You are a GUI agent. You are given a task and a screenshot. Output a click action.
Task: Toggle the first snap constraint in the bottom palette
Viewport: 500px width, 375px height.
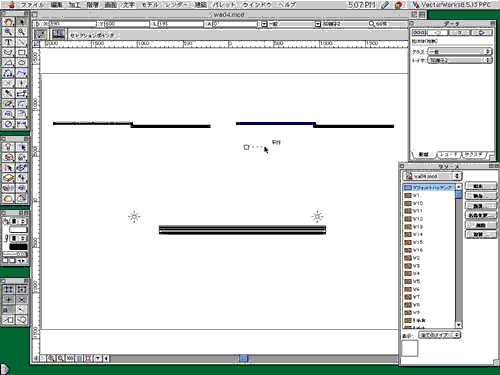(8, 289)
